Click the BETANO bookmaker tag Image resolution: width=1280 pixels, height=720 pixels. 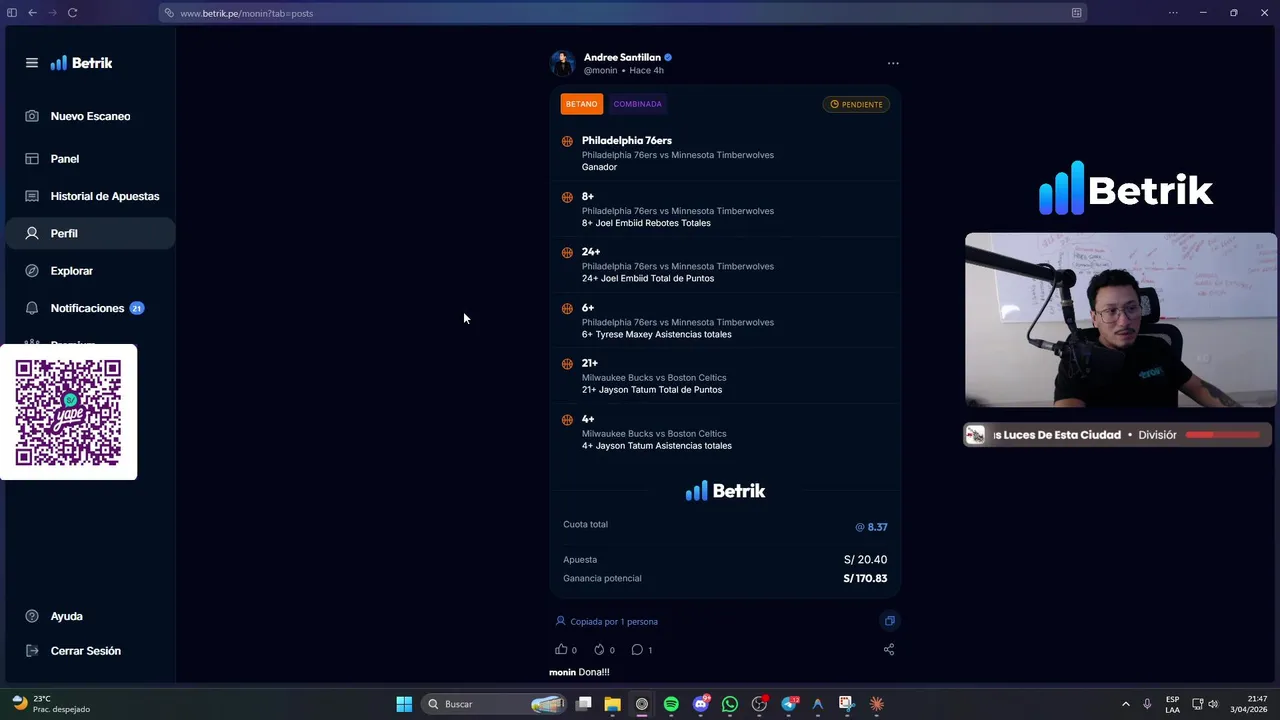pyautogui.click(x=581, y=104)
